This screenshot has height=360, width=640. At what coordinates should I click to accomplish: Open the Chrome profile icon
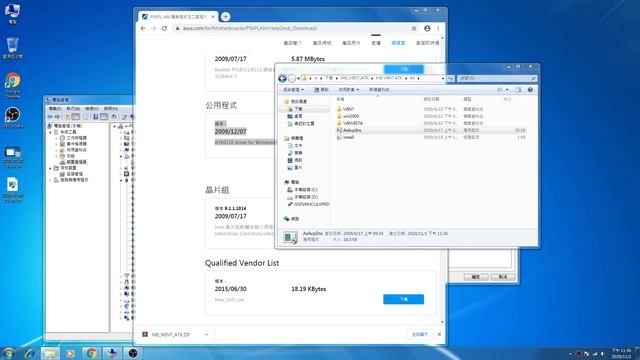[x=427, y=28]
